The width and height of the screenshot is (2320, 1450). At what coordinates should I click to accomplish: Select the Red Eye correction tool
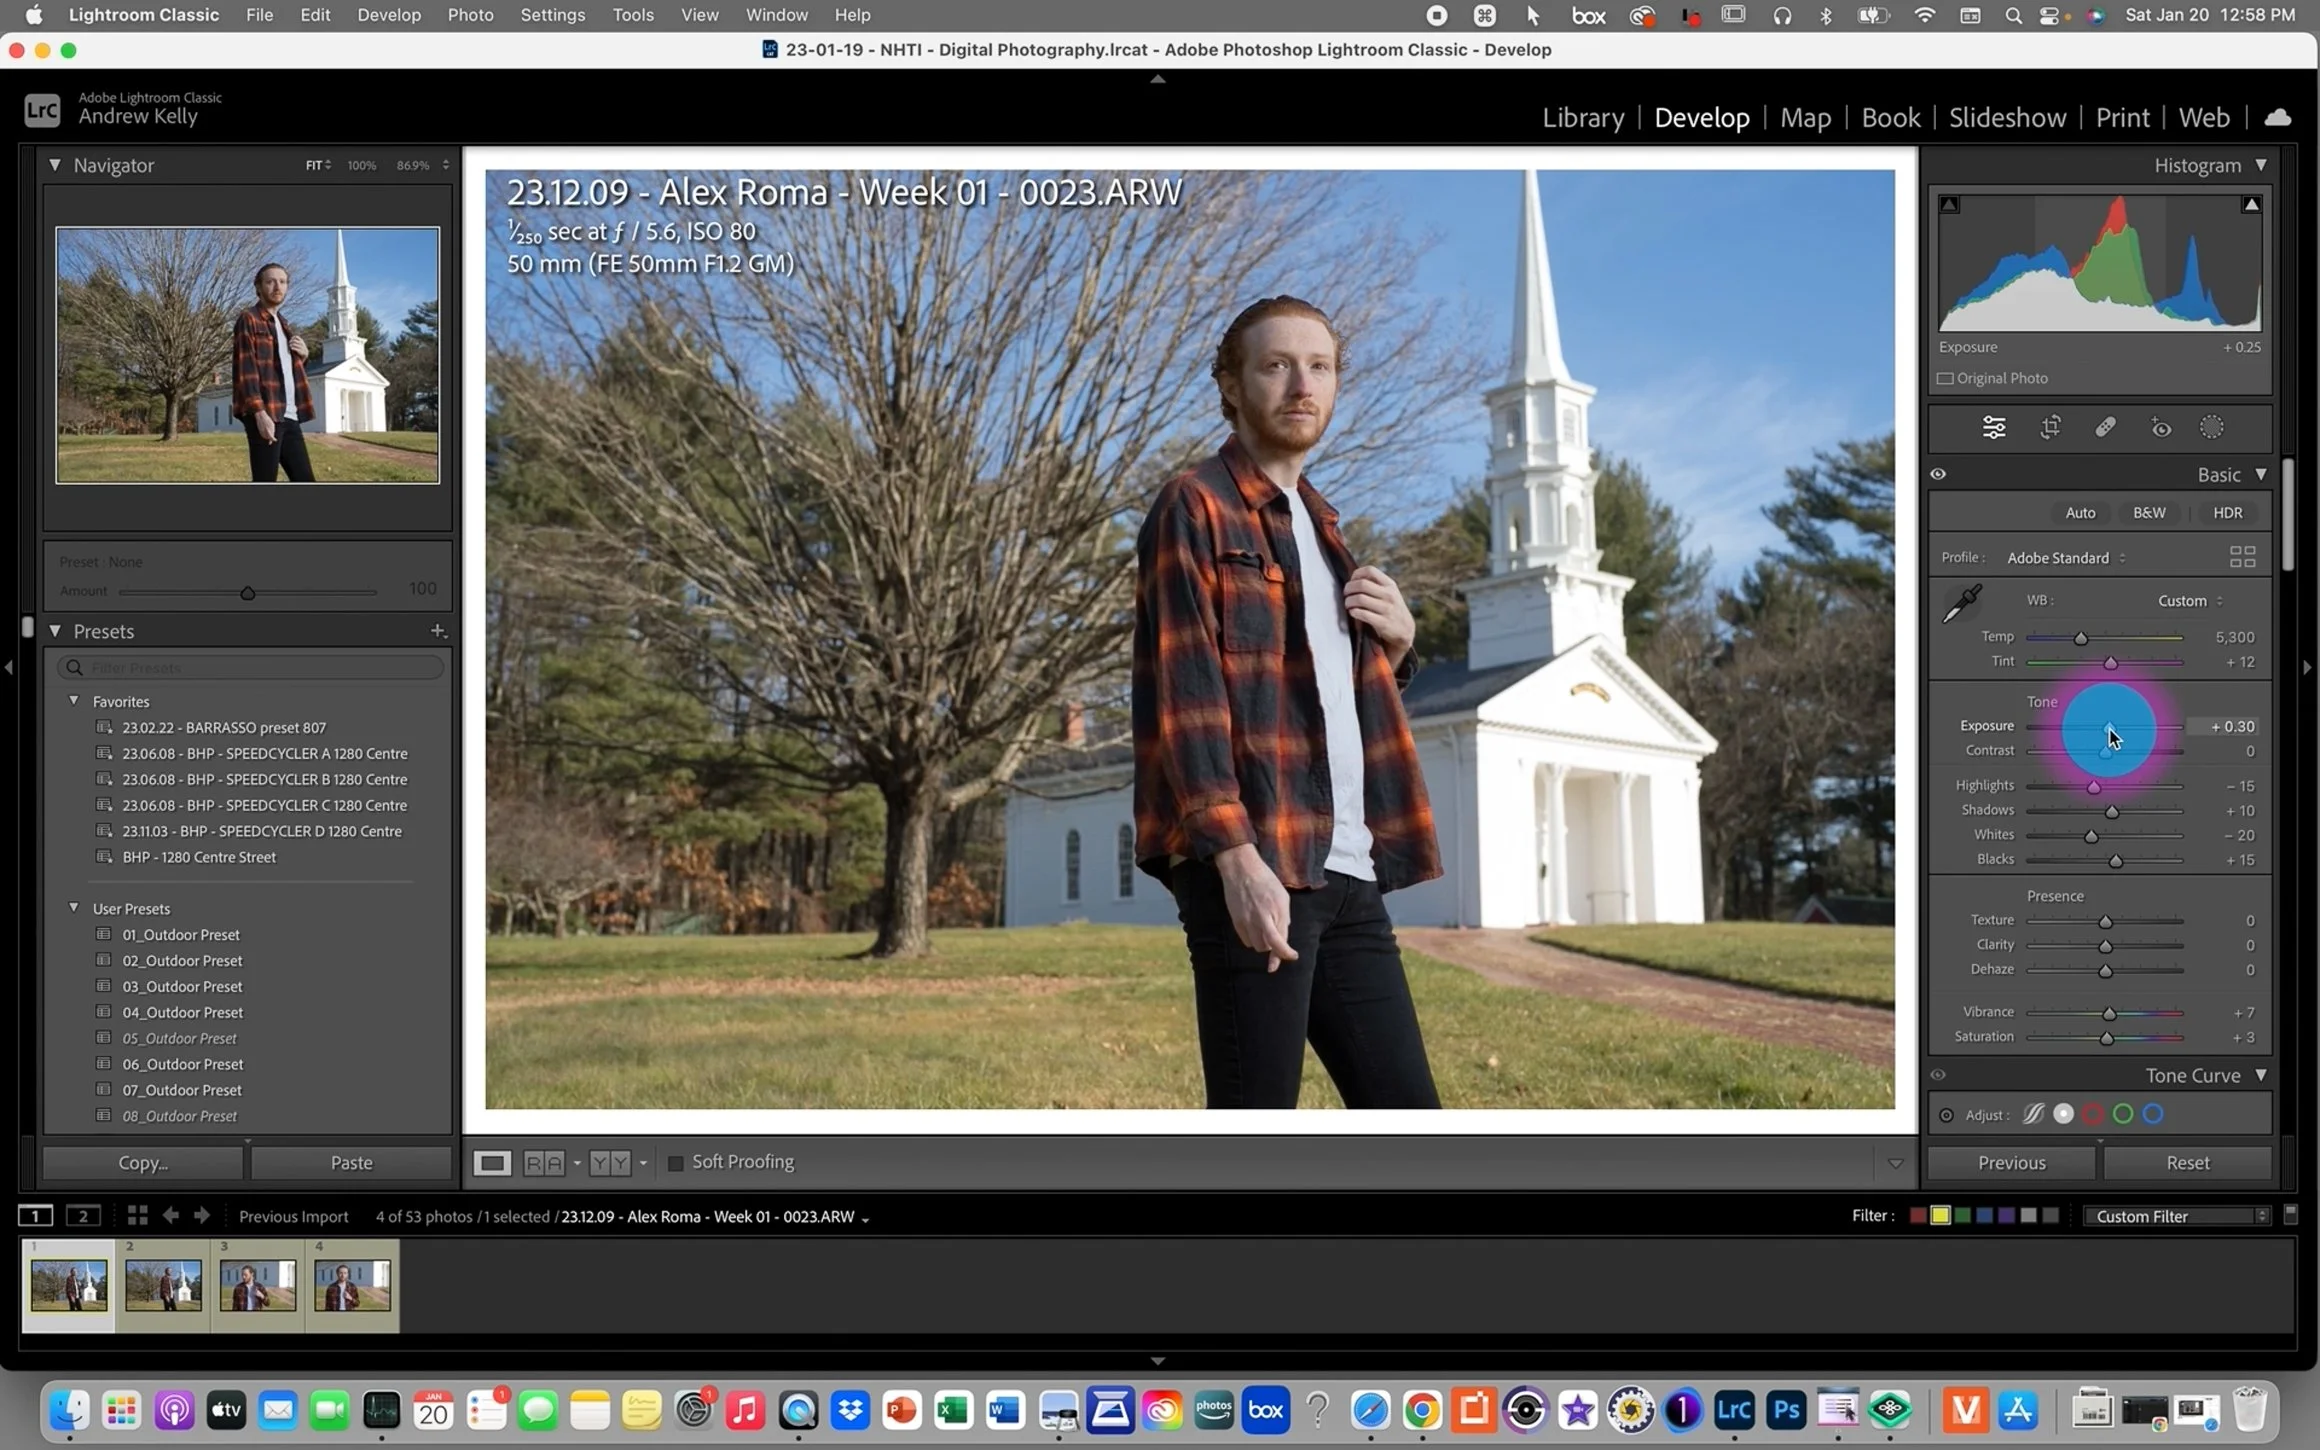pyautogui.click(x=2160, y=428)
